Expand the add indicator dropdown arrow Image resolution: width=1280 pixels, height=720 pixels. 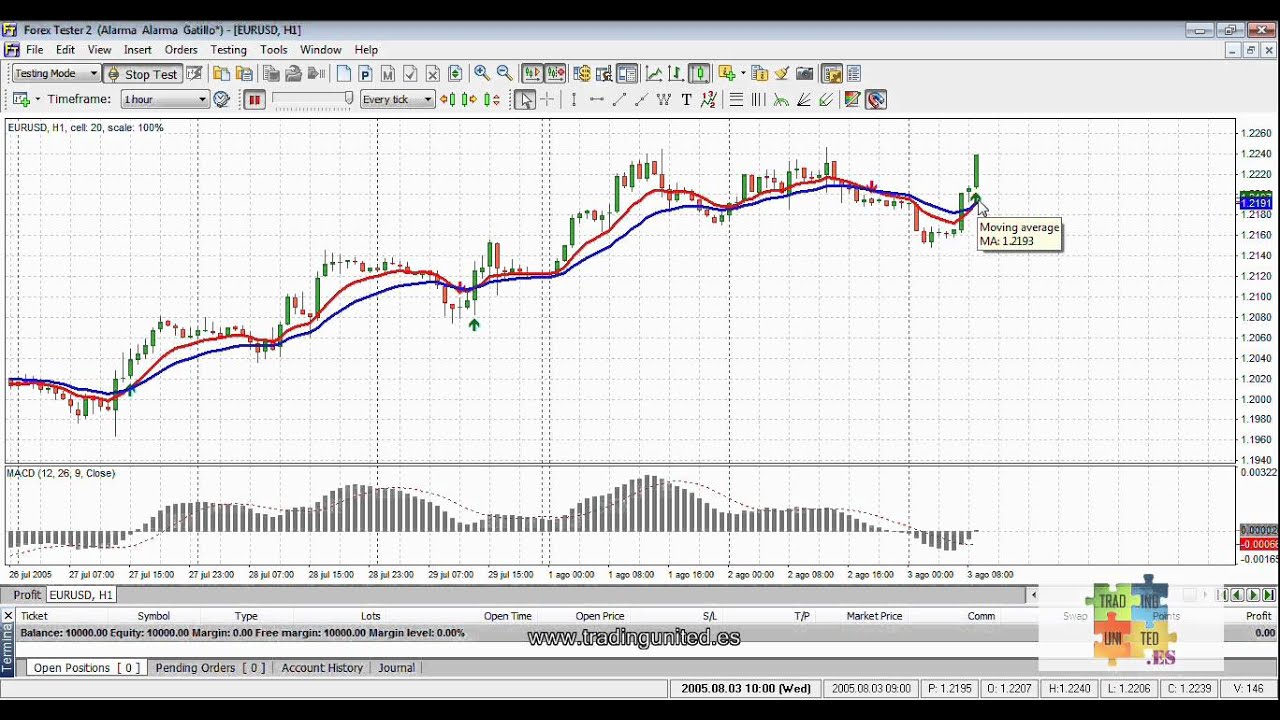pyautogui.click(x=743, y=73)
